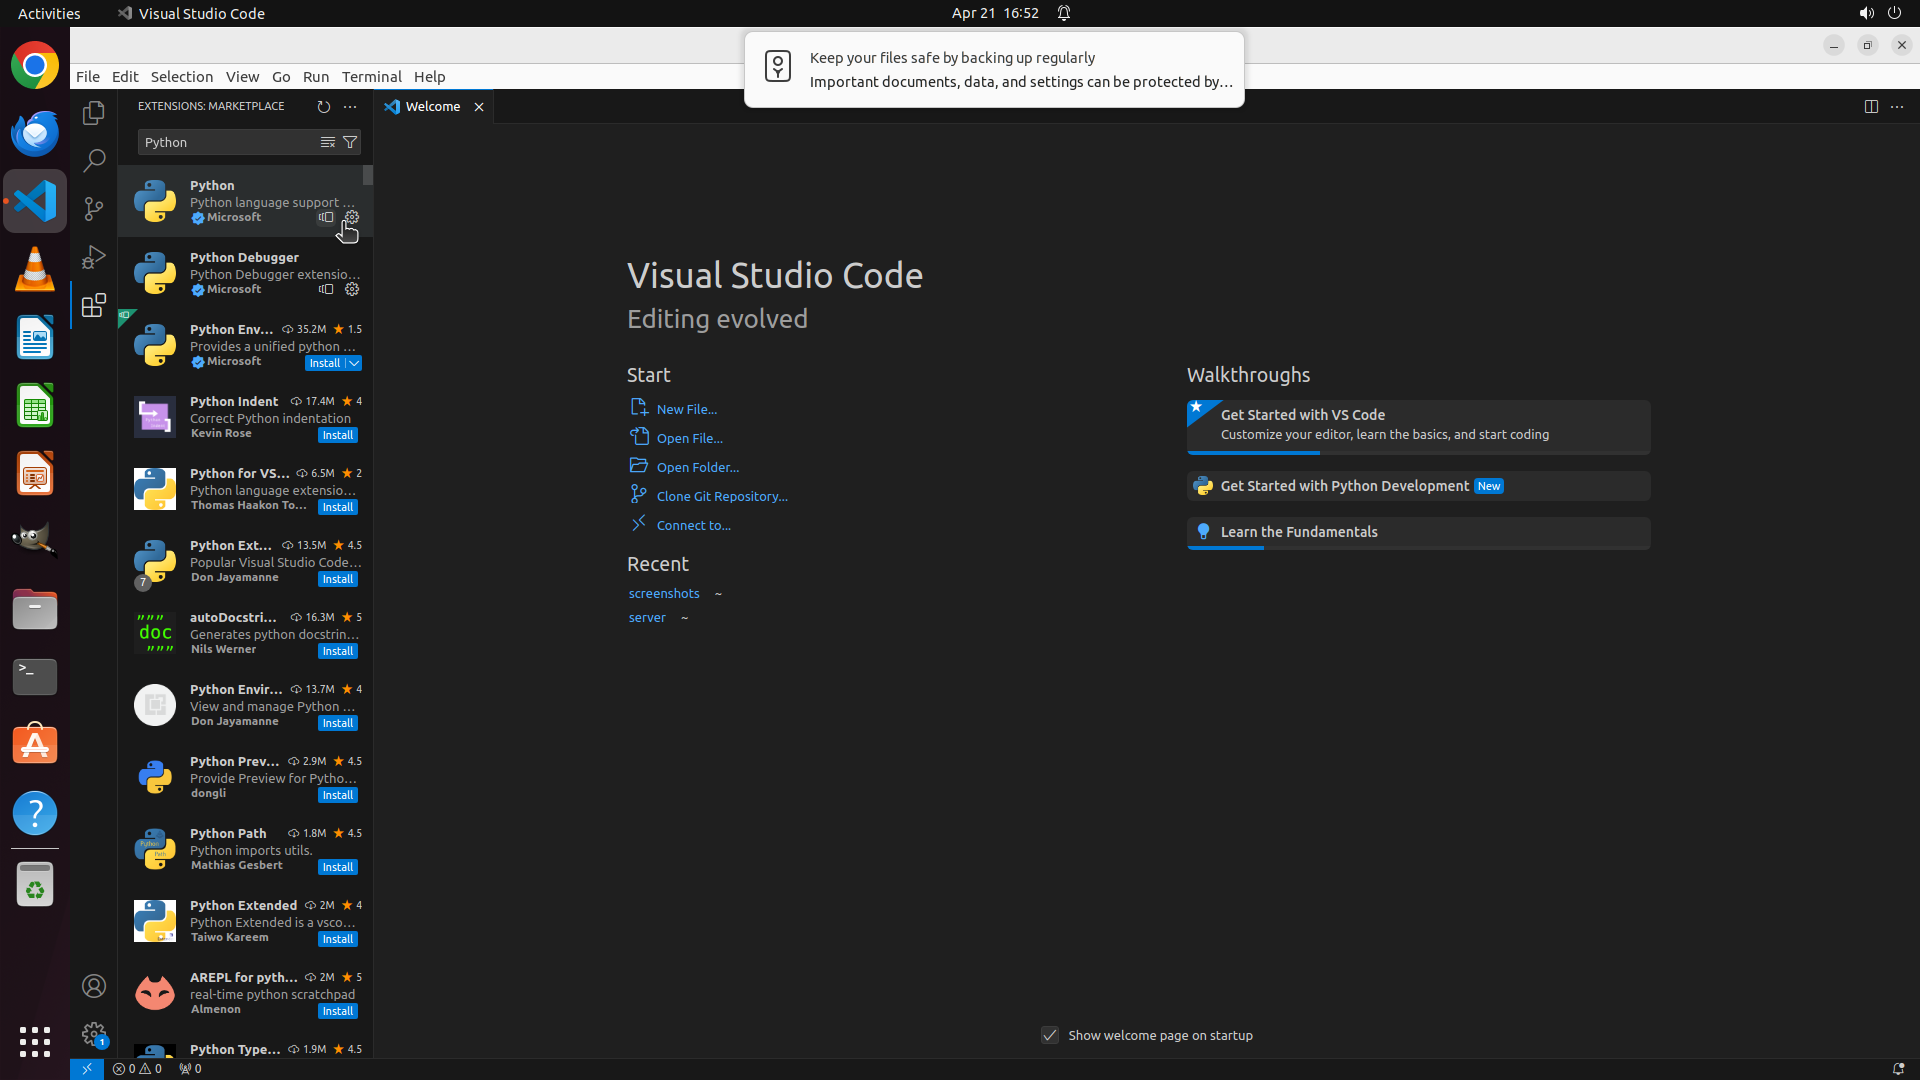Click the Filter Extensions funnel icon
Screen dimensions: 1920x1080
pos(350,142)
